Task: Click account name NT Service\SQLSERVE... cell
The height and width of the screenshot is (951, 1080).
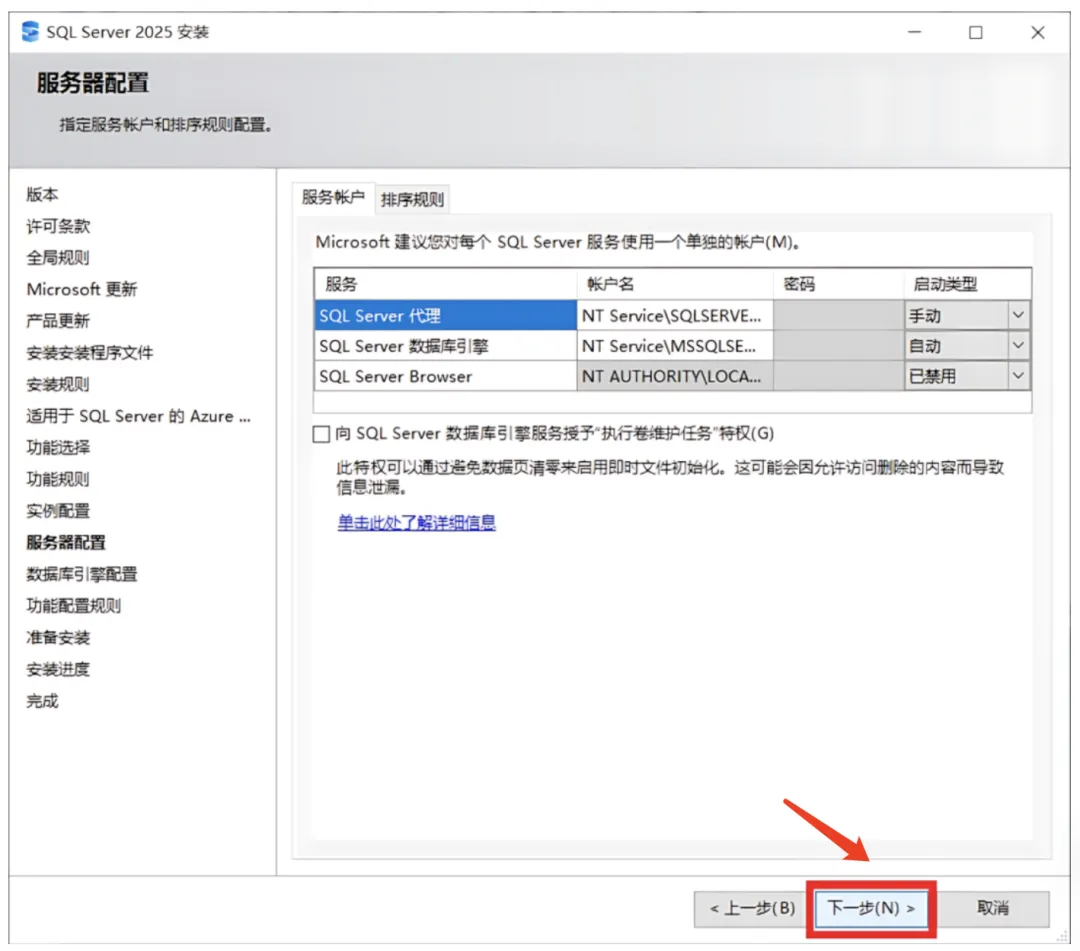Action: coord(675,315)
